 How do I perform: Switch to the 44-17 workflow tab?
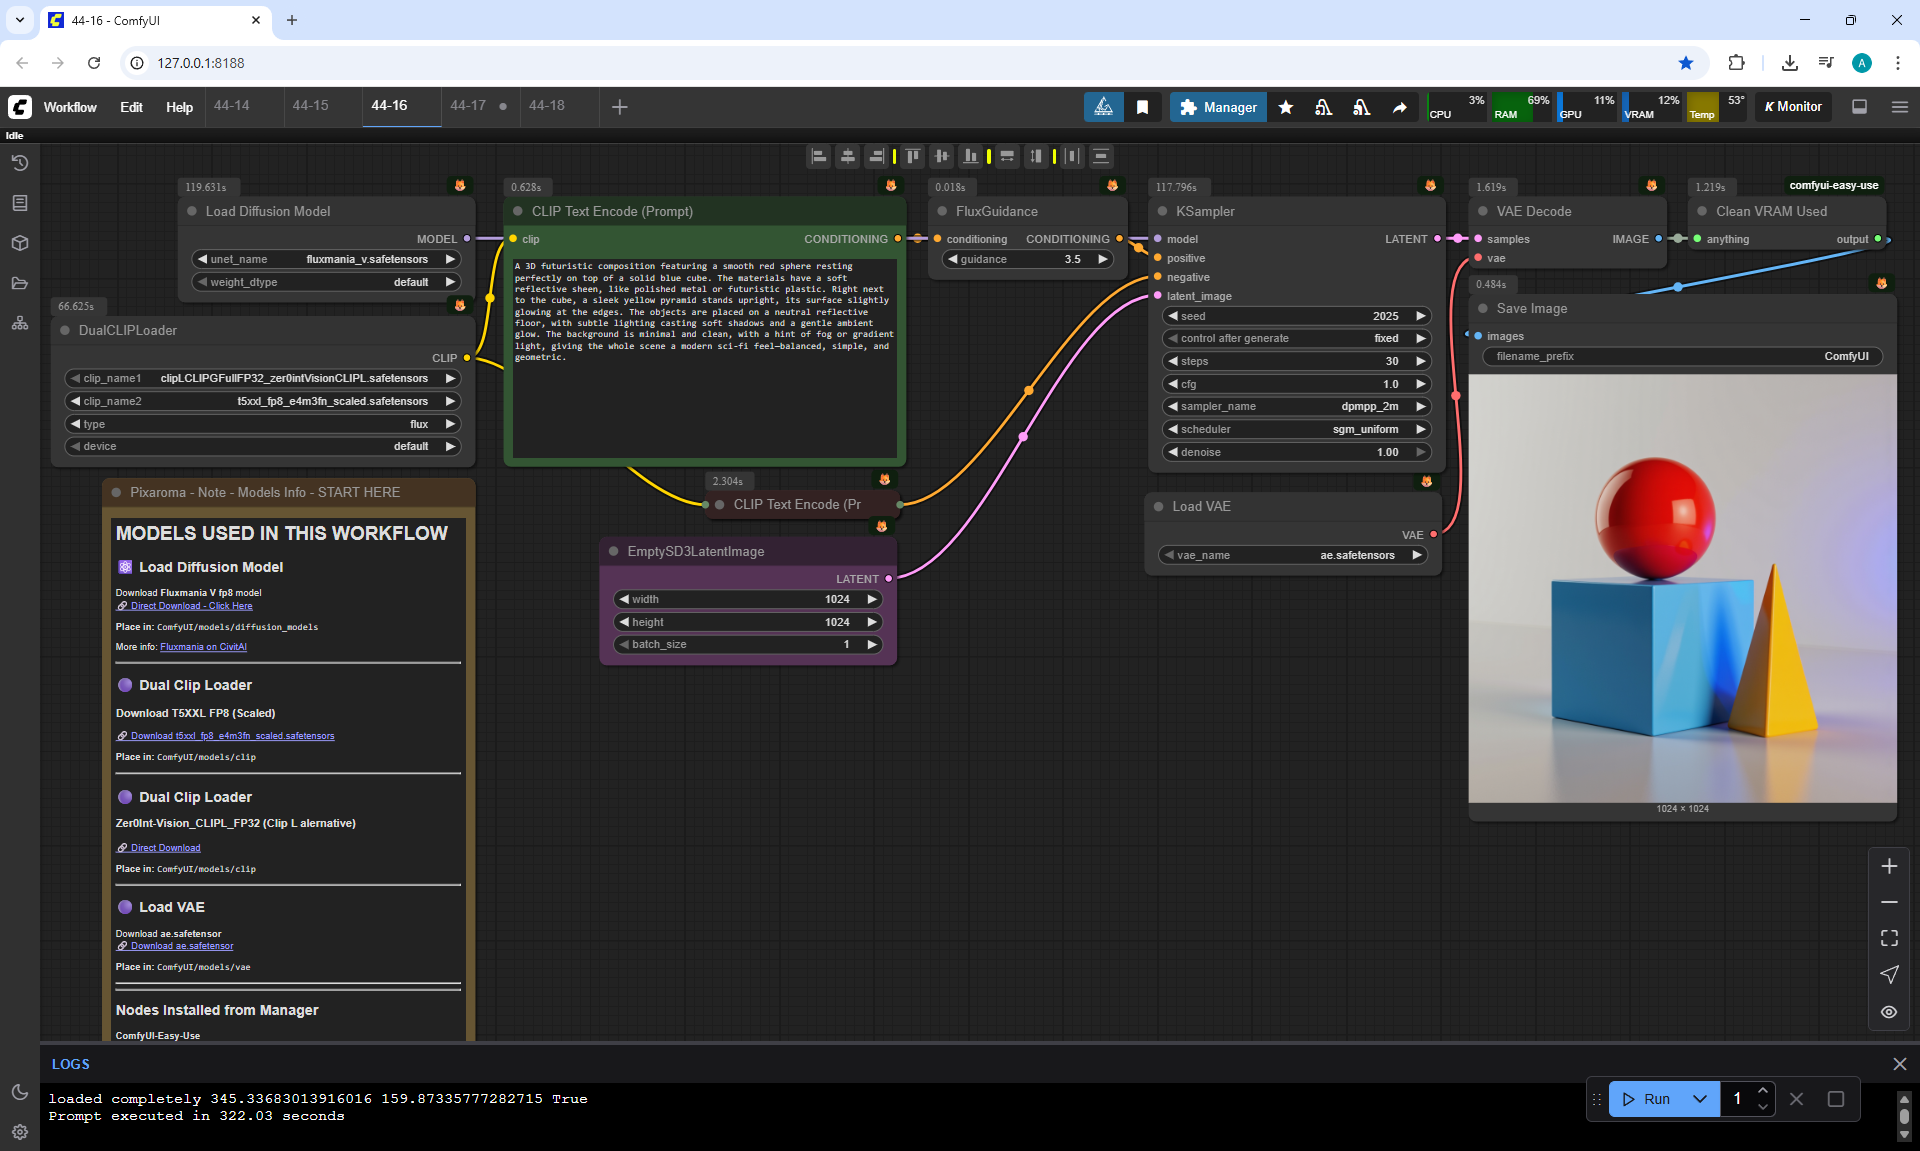coord(468,105)
